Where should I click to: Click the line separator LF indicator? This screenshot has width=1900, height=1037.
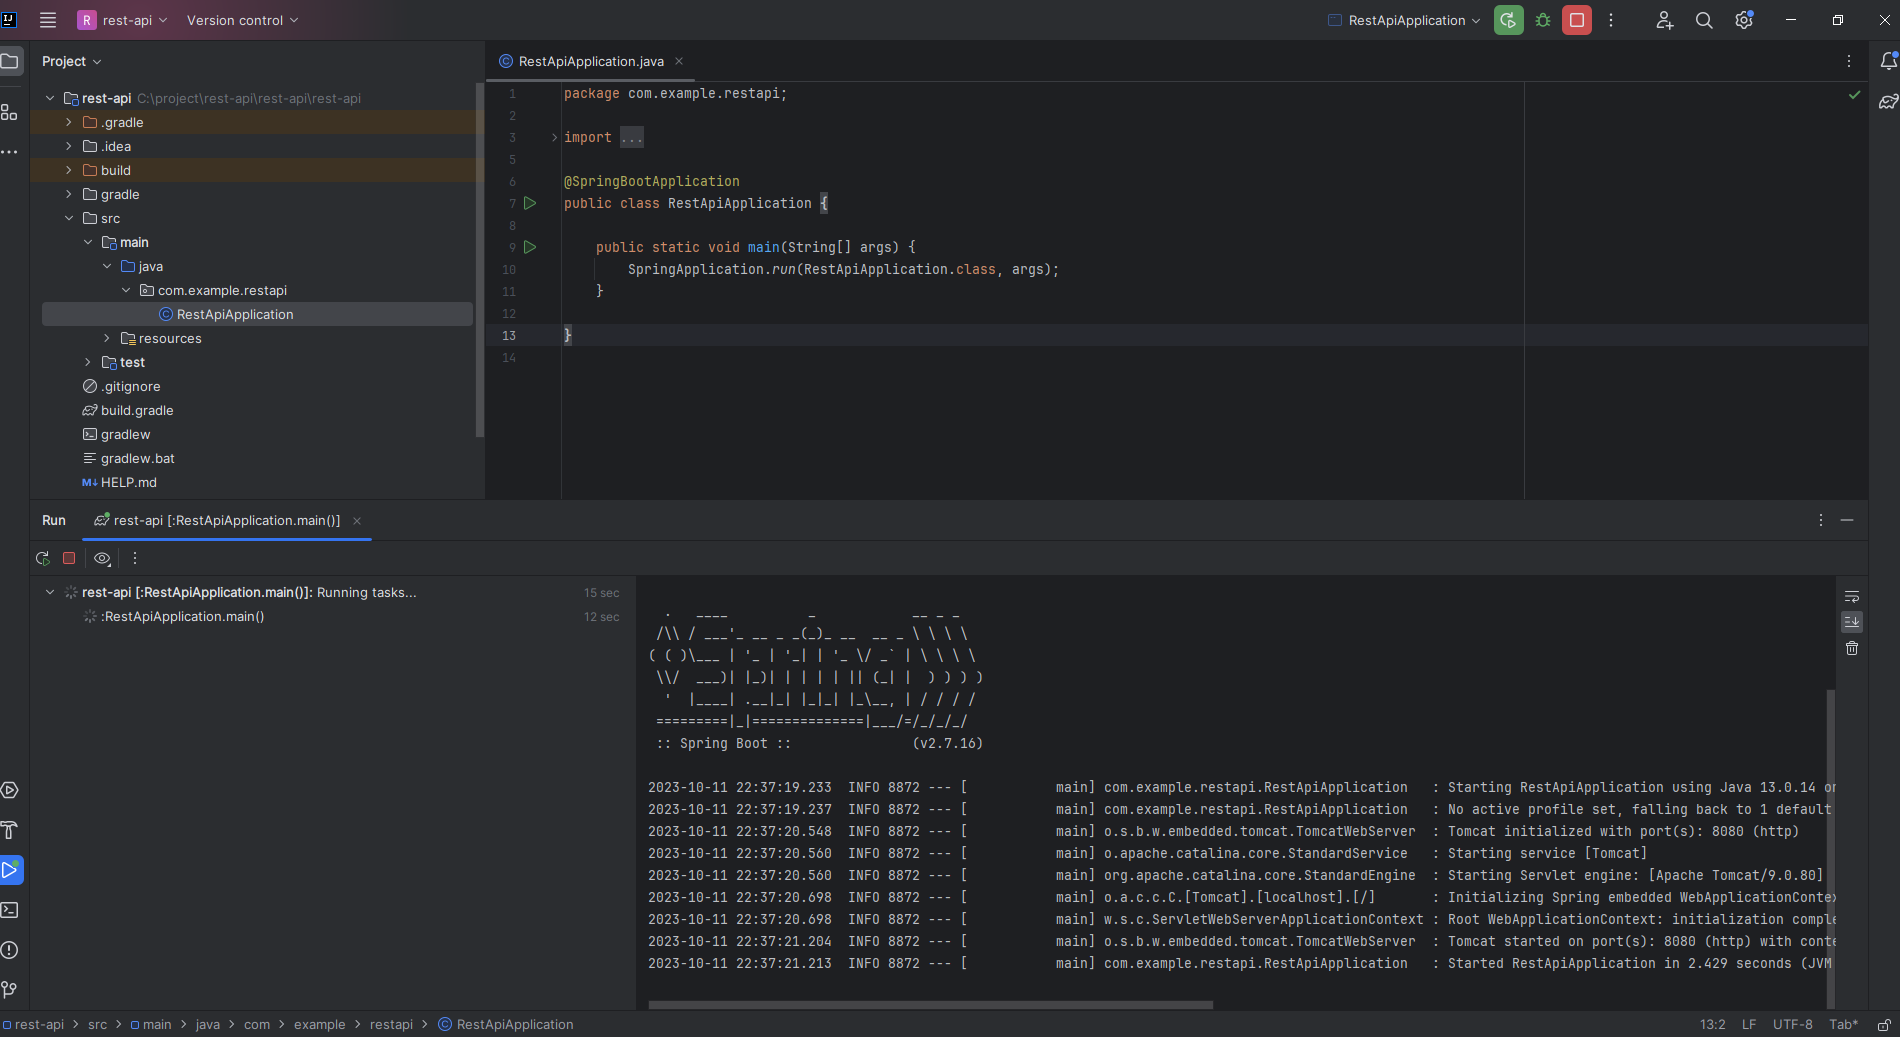(x=1749, y=1025)
